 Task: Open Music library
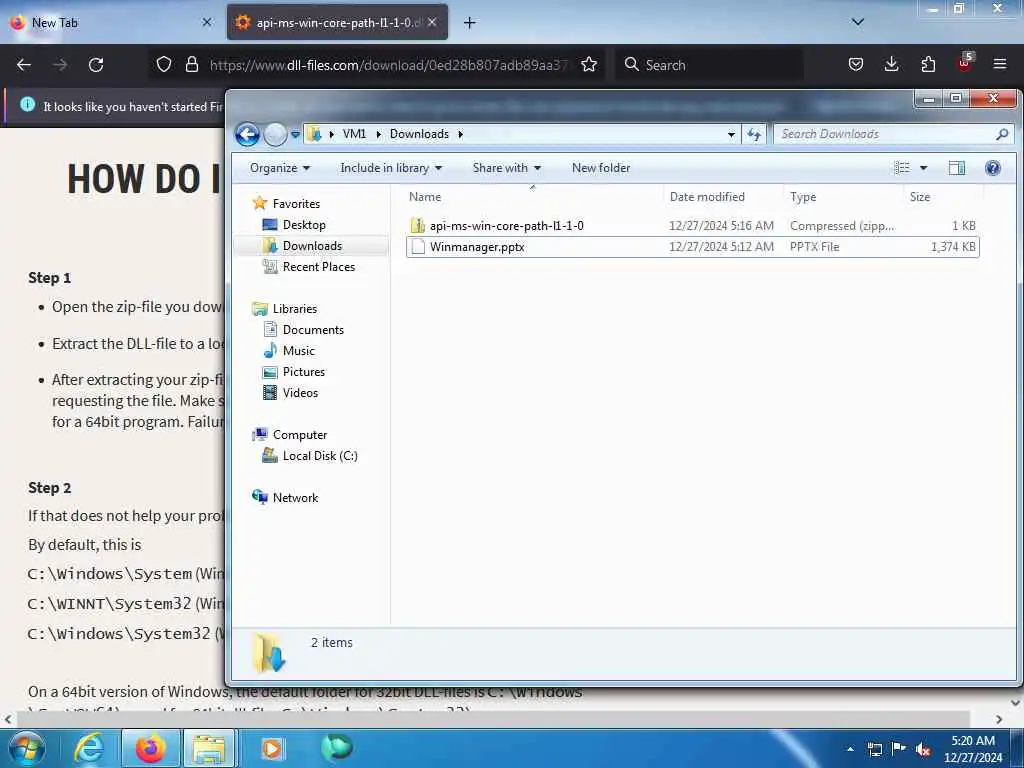click(x=298, y=351)
